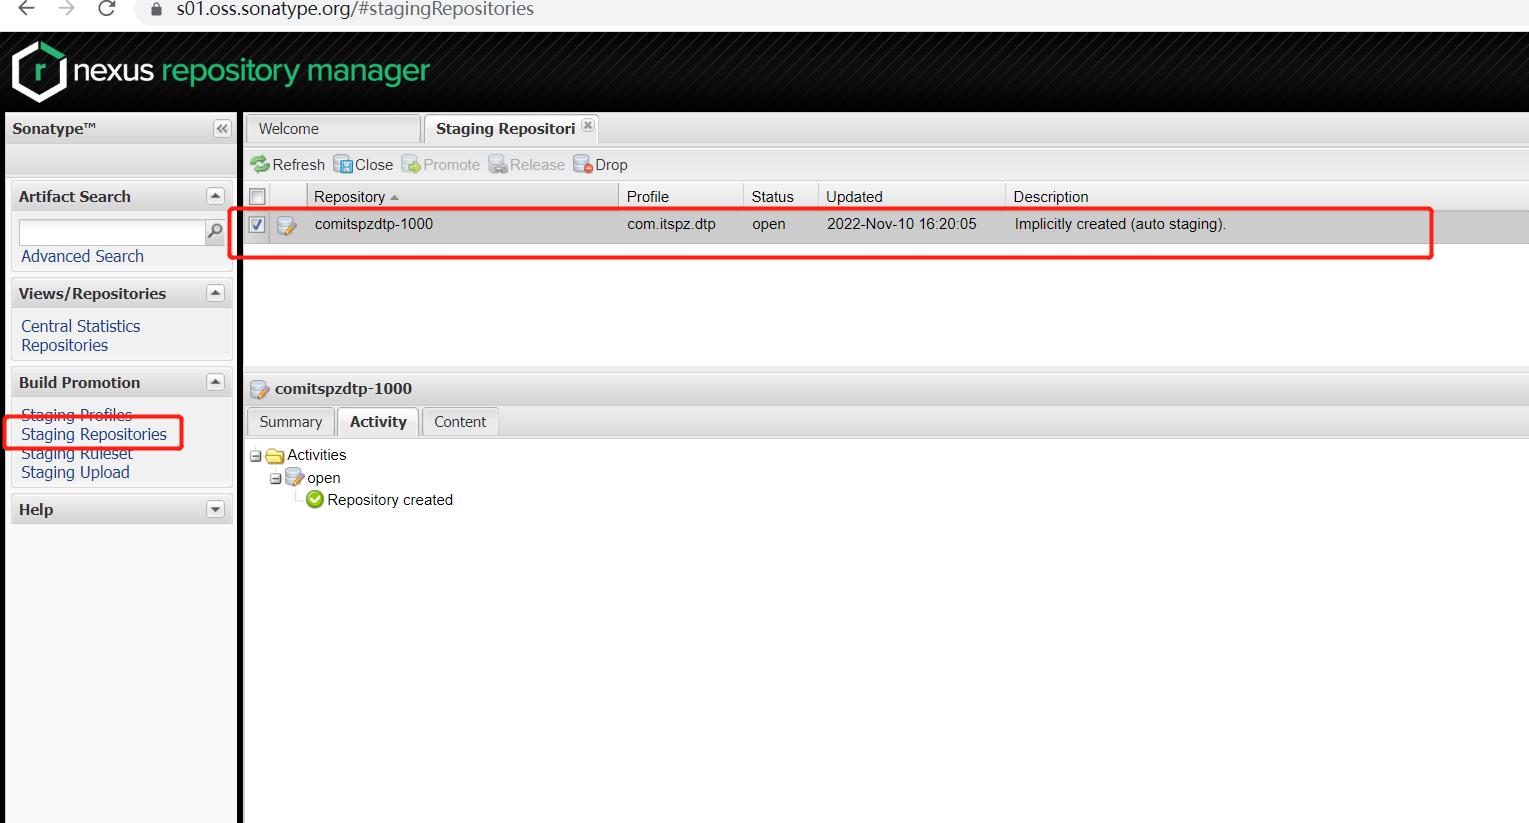Viewport: 1529px width, 823px height.
Task: Open the Central Statistics link
Action: 81,327
